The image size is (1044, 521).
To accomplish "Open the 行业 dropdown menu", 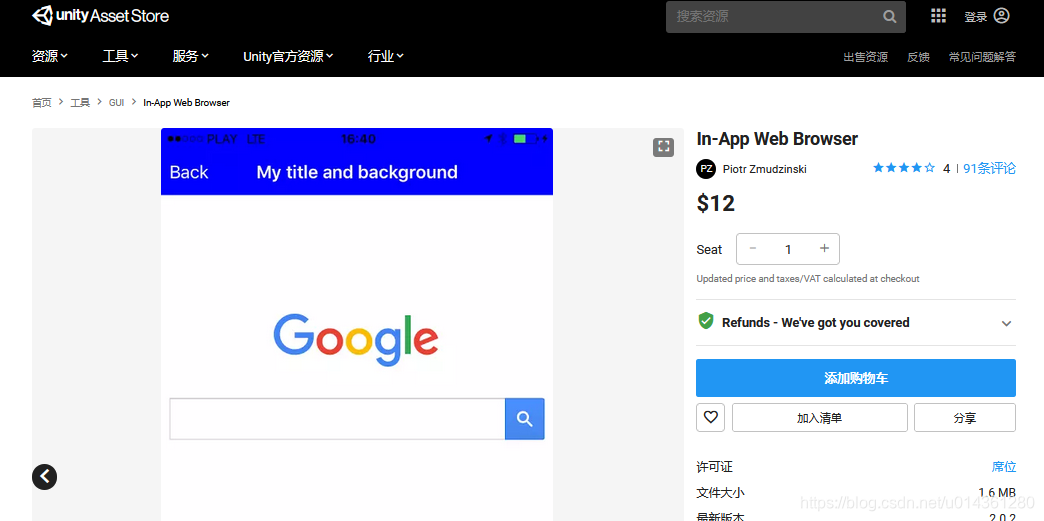I will coord(386,57).
